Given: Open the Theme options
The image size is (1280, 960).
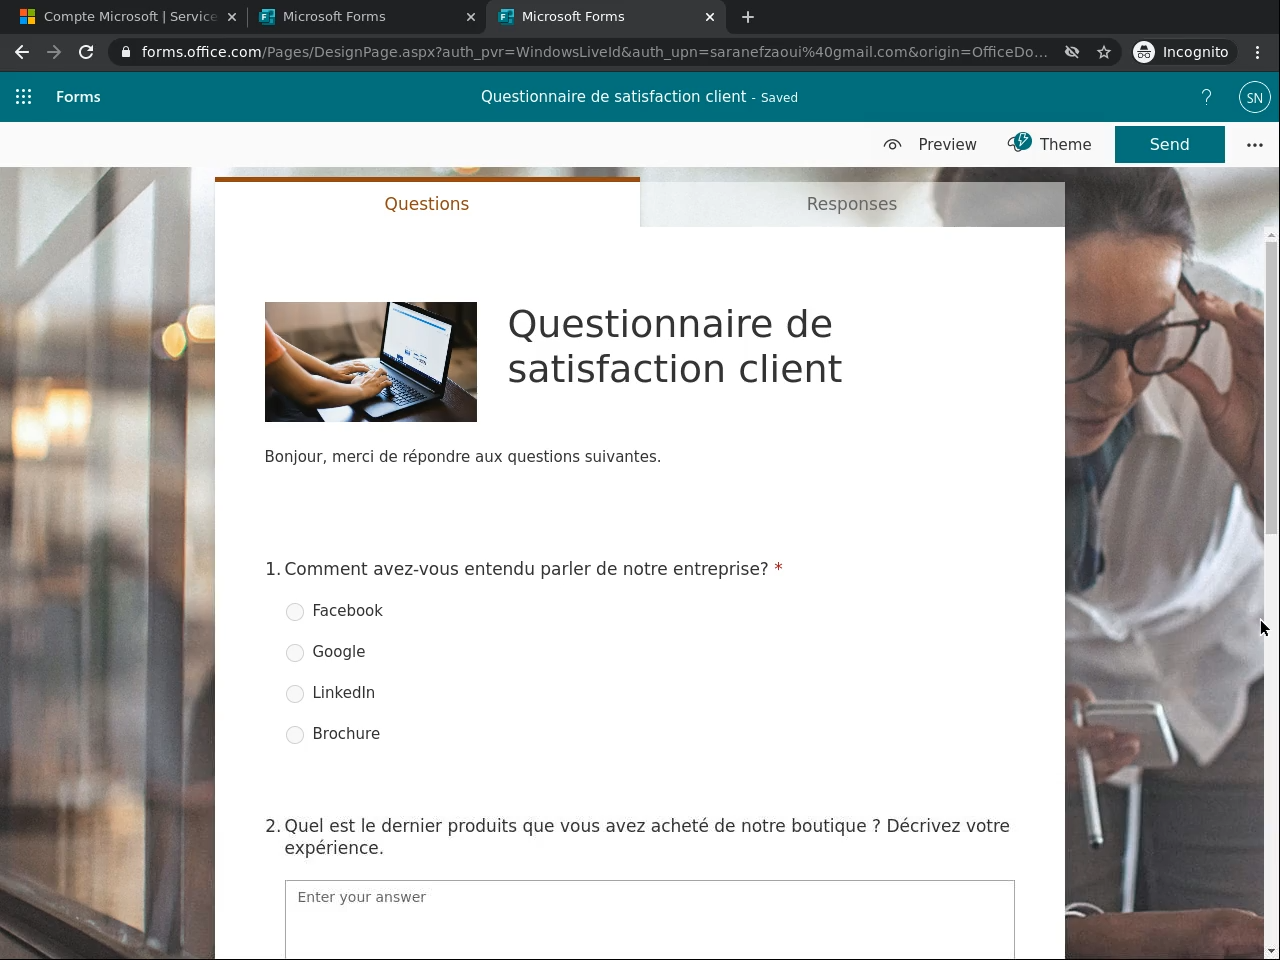Looking at the screenshot, I should tap(1050, 145).
